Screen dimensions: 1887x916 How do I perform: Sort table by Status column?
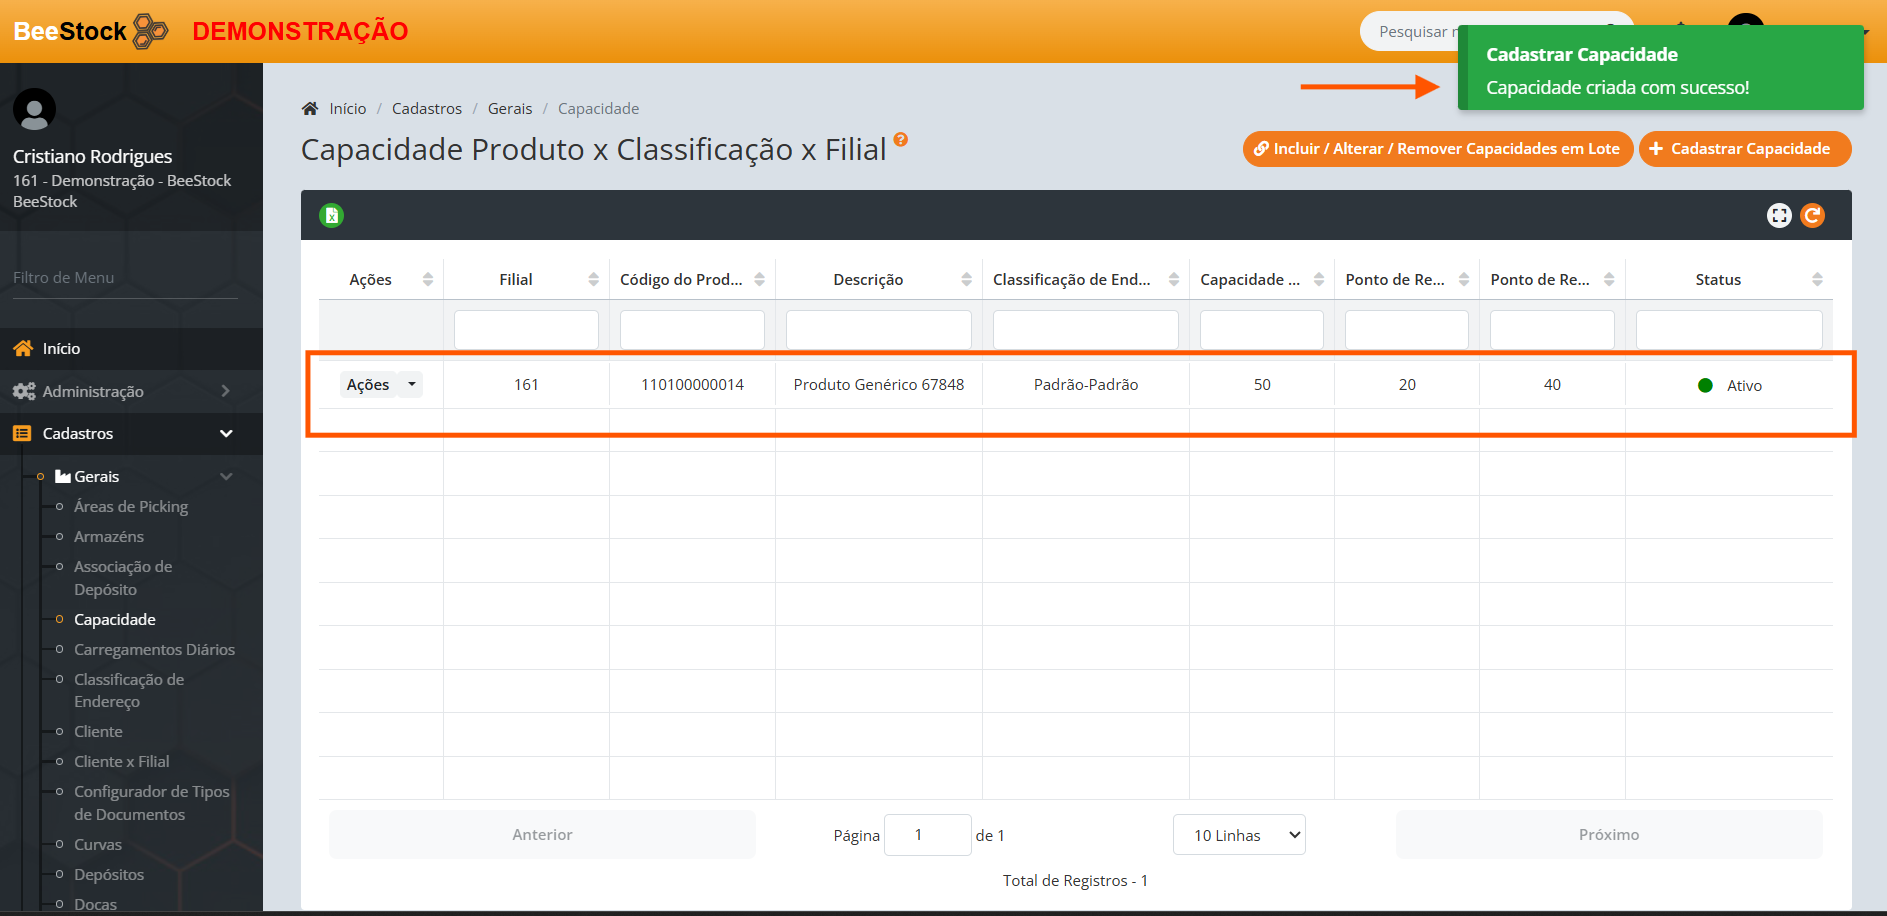[1717, 280]
